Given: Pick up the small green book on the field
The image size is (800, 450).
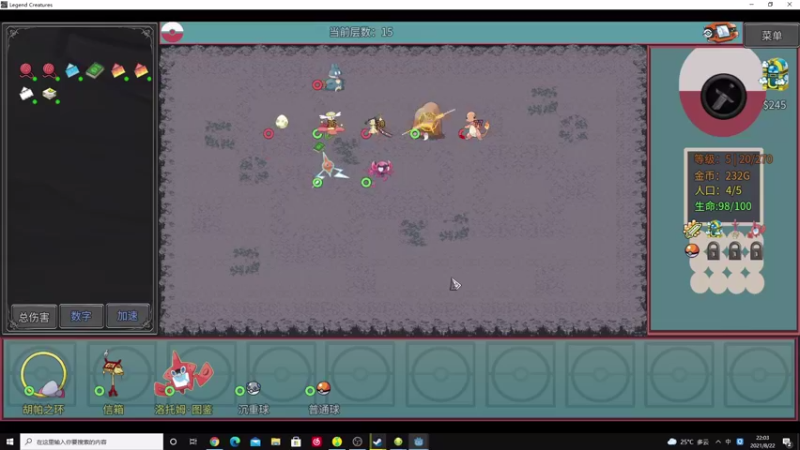Looking at the screenshot, I should coord(319,147).
